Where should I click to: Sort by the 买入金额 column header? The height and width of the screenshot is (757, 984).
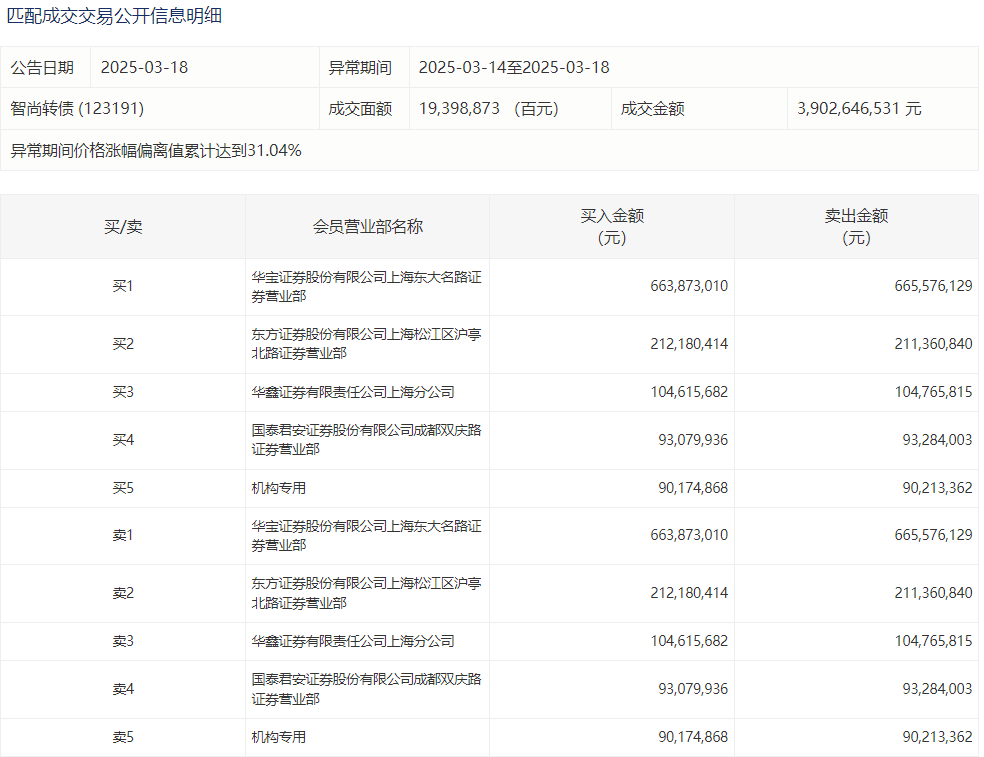point(612,227)
